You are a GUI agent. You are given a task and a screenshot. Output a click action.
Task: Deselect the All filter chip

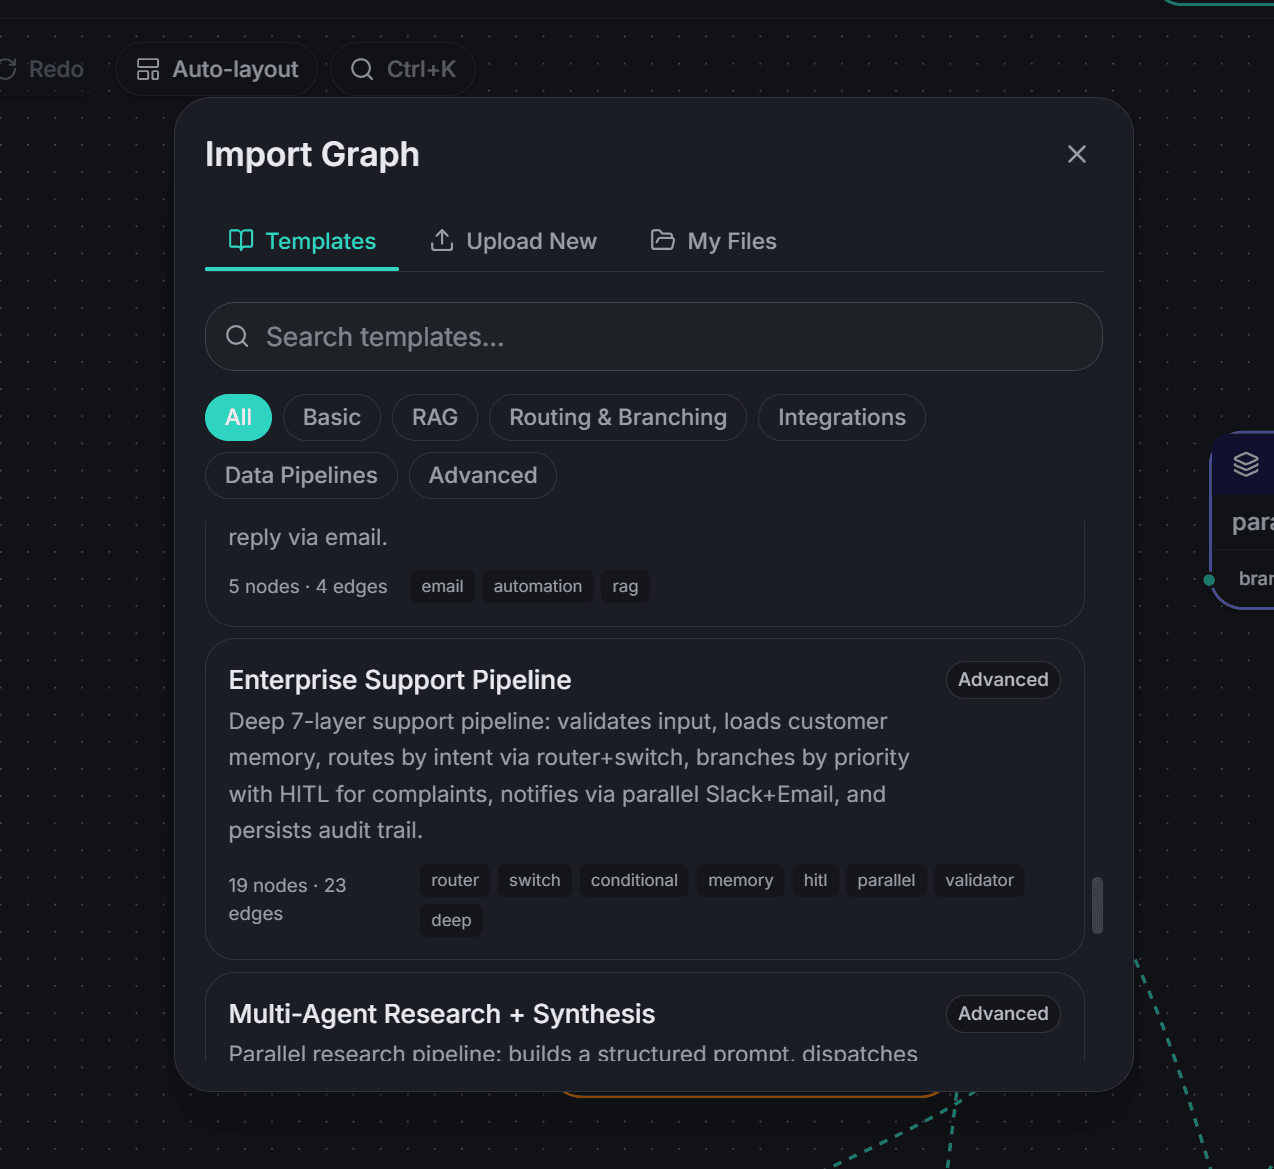tap(238, 417)
